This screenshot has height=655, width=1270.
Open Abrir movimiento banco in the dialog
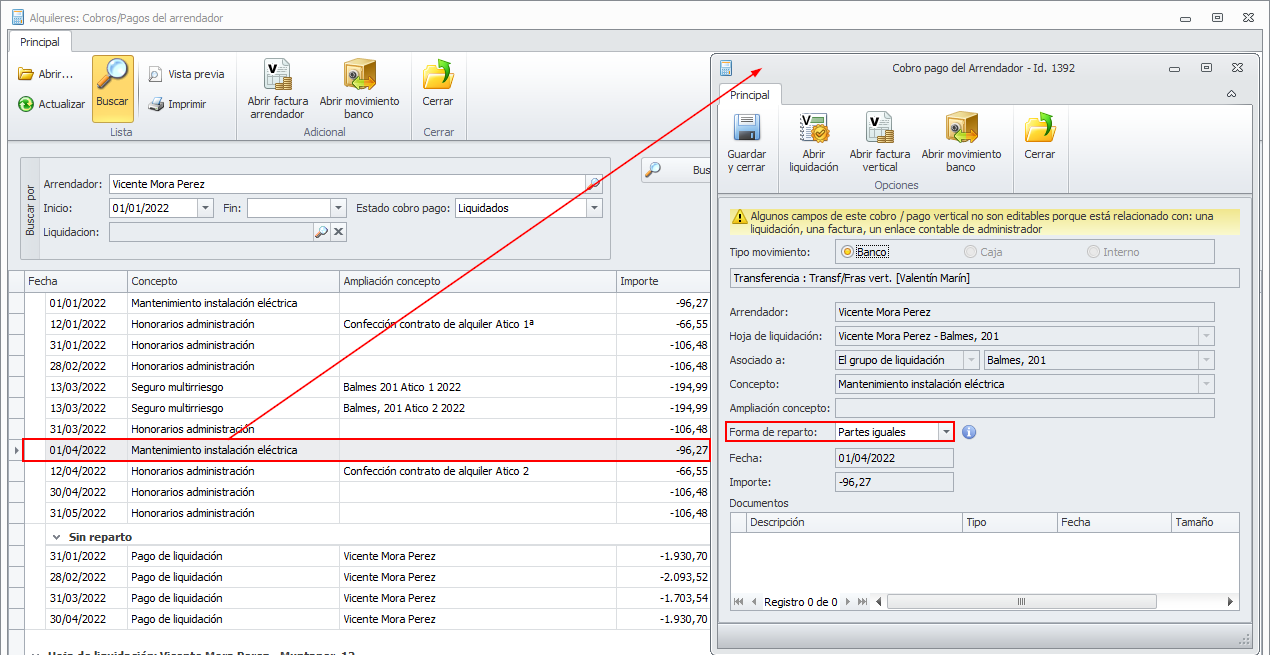click(x=961, y=143)
